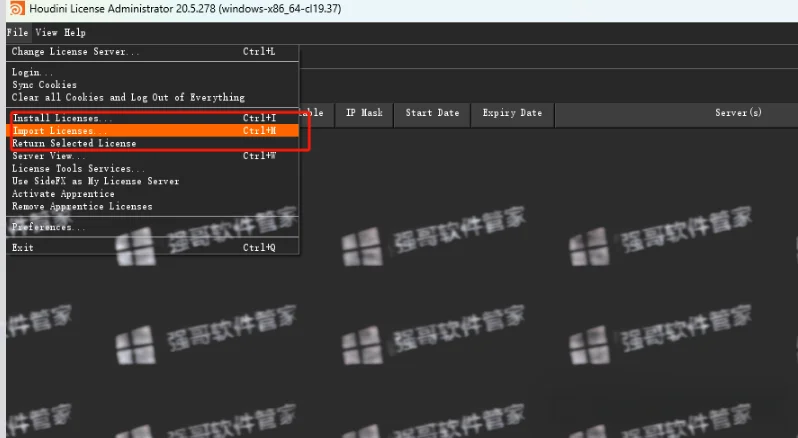This screenshot has height=438, width=798.
Task: Choose Clear all Cookies and Log Out
Action: [x=152, y=97]
